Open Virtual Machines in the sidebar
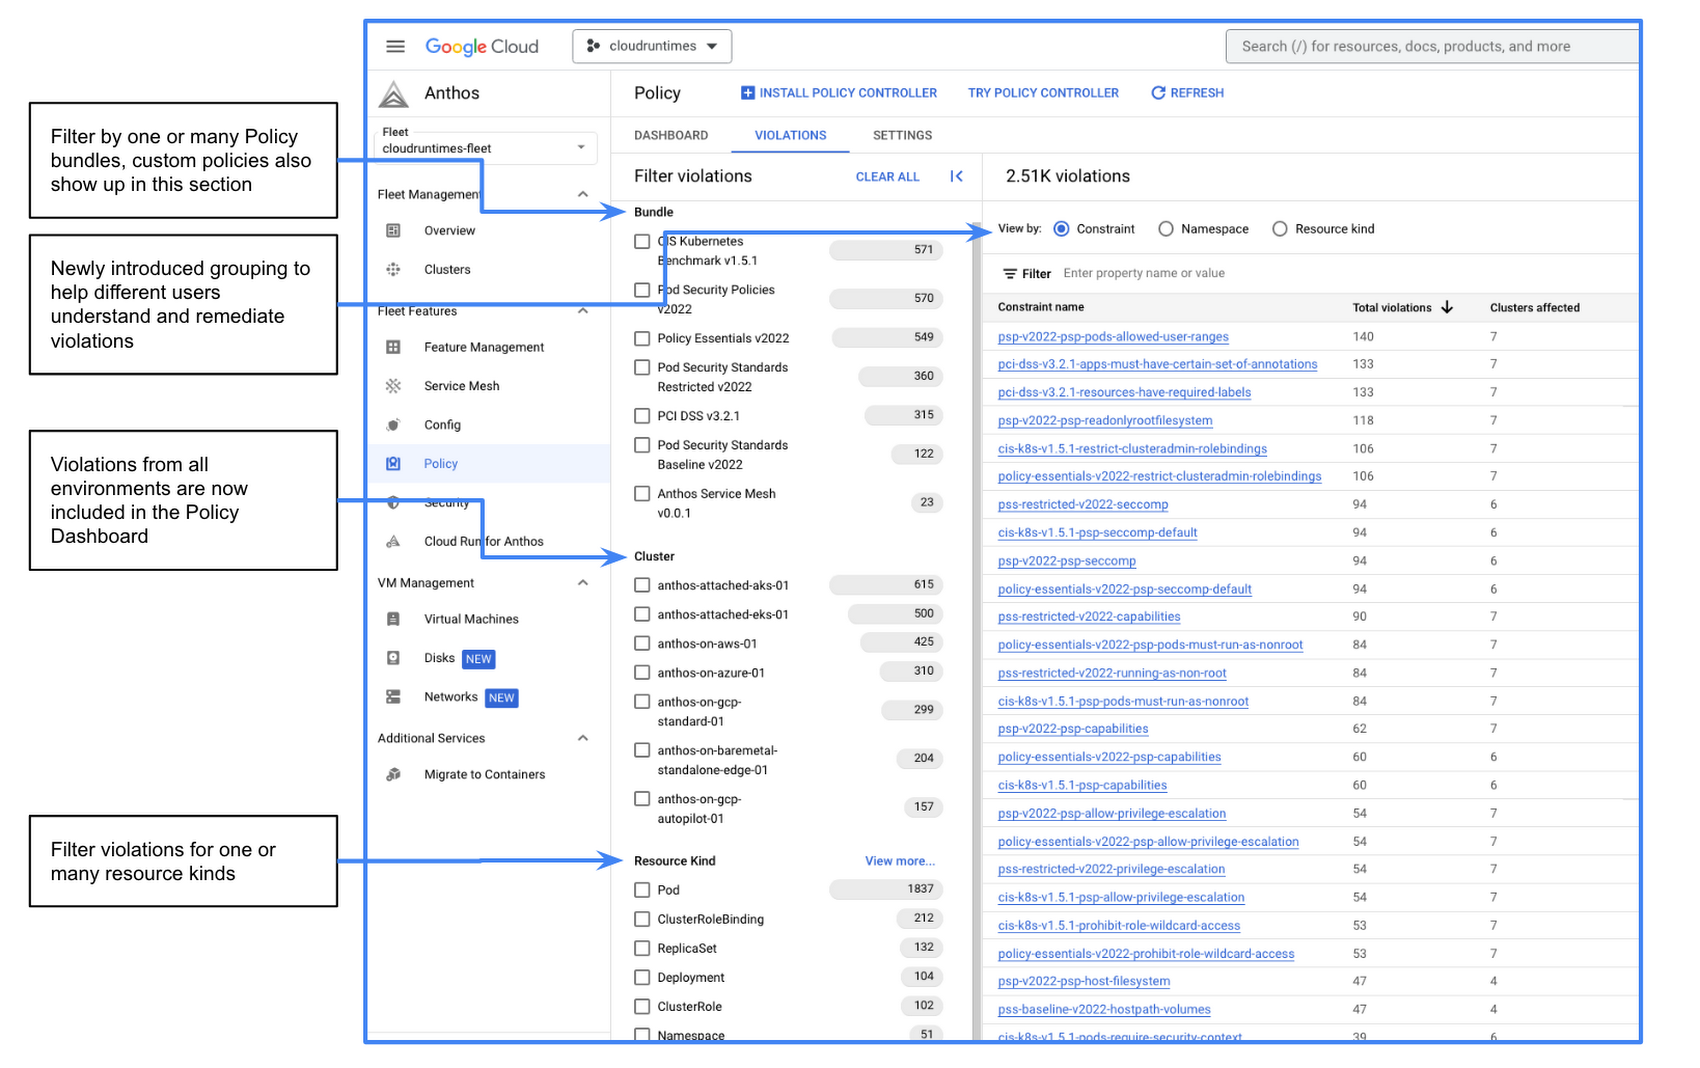This screenshot has width=1700, height=1068. (471, 620)
